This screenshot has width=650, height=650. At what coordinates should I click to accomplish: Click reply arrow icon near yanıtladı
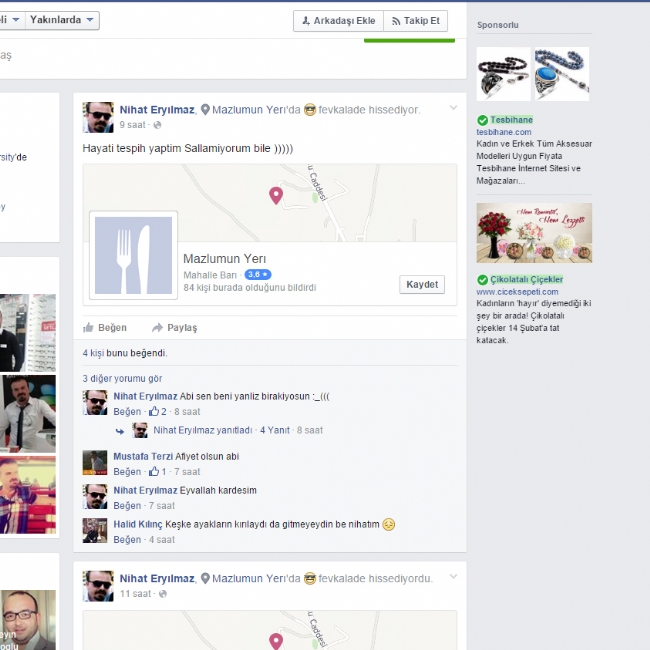(x=120, y=431)
